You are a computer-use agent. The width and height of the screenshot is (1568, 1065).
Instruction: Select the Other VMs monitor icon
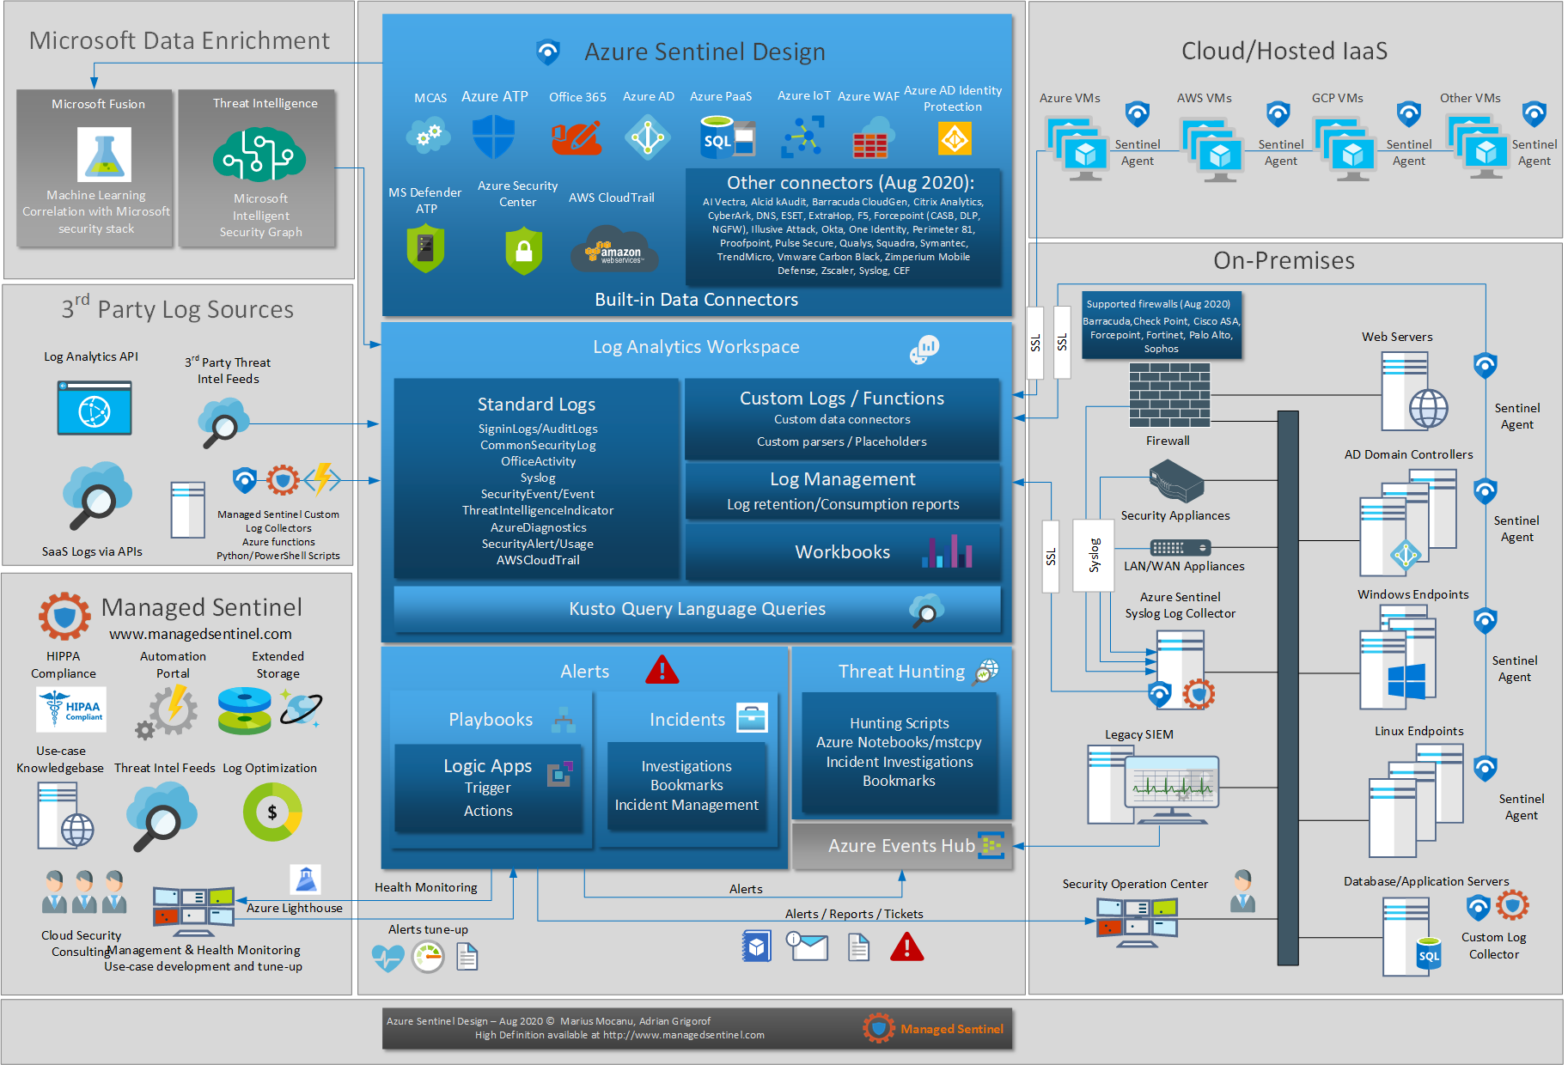click(1478, 148)
